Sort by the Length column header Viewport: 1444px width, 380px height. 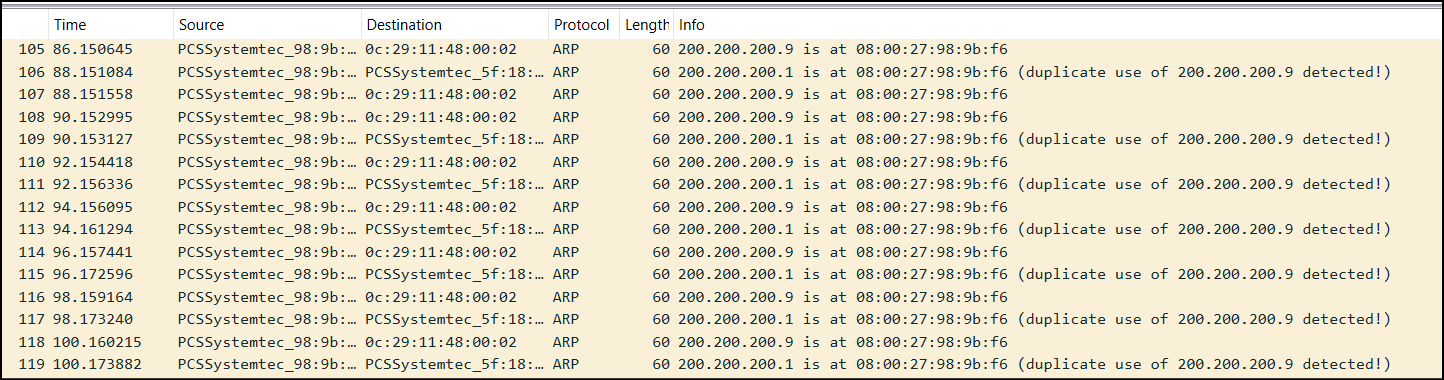click(x=646, y=24)
